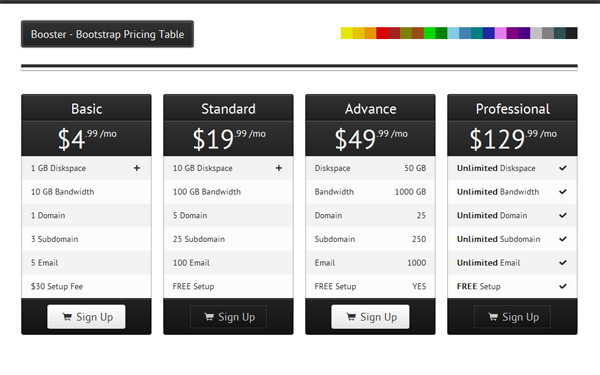Click the $4.99 /mo price

coord(87,139)
